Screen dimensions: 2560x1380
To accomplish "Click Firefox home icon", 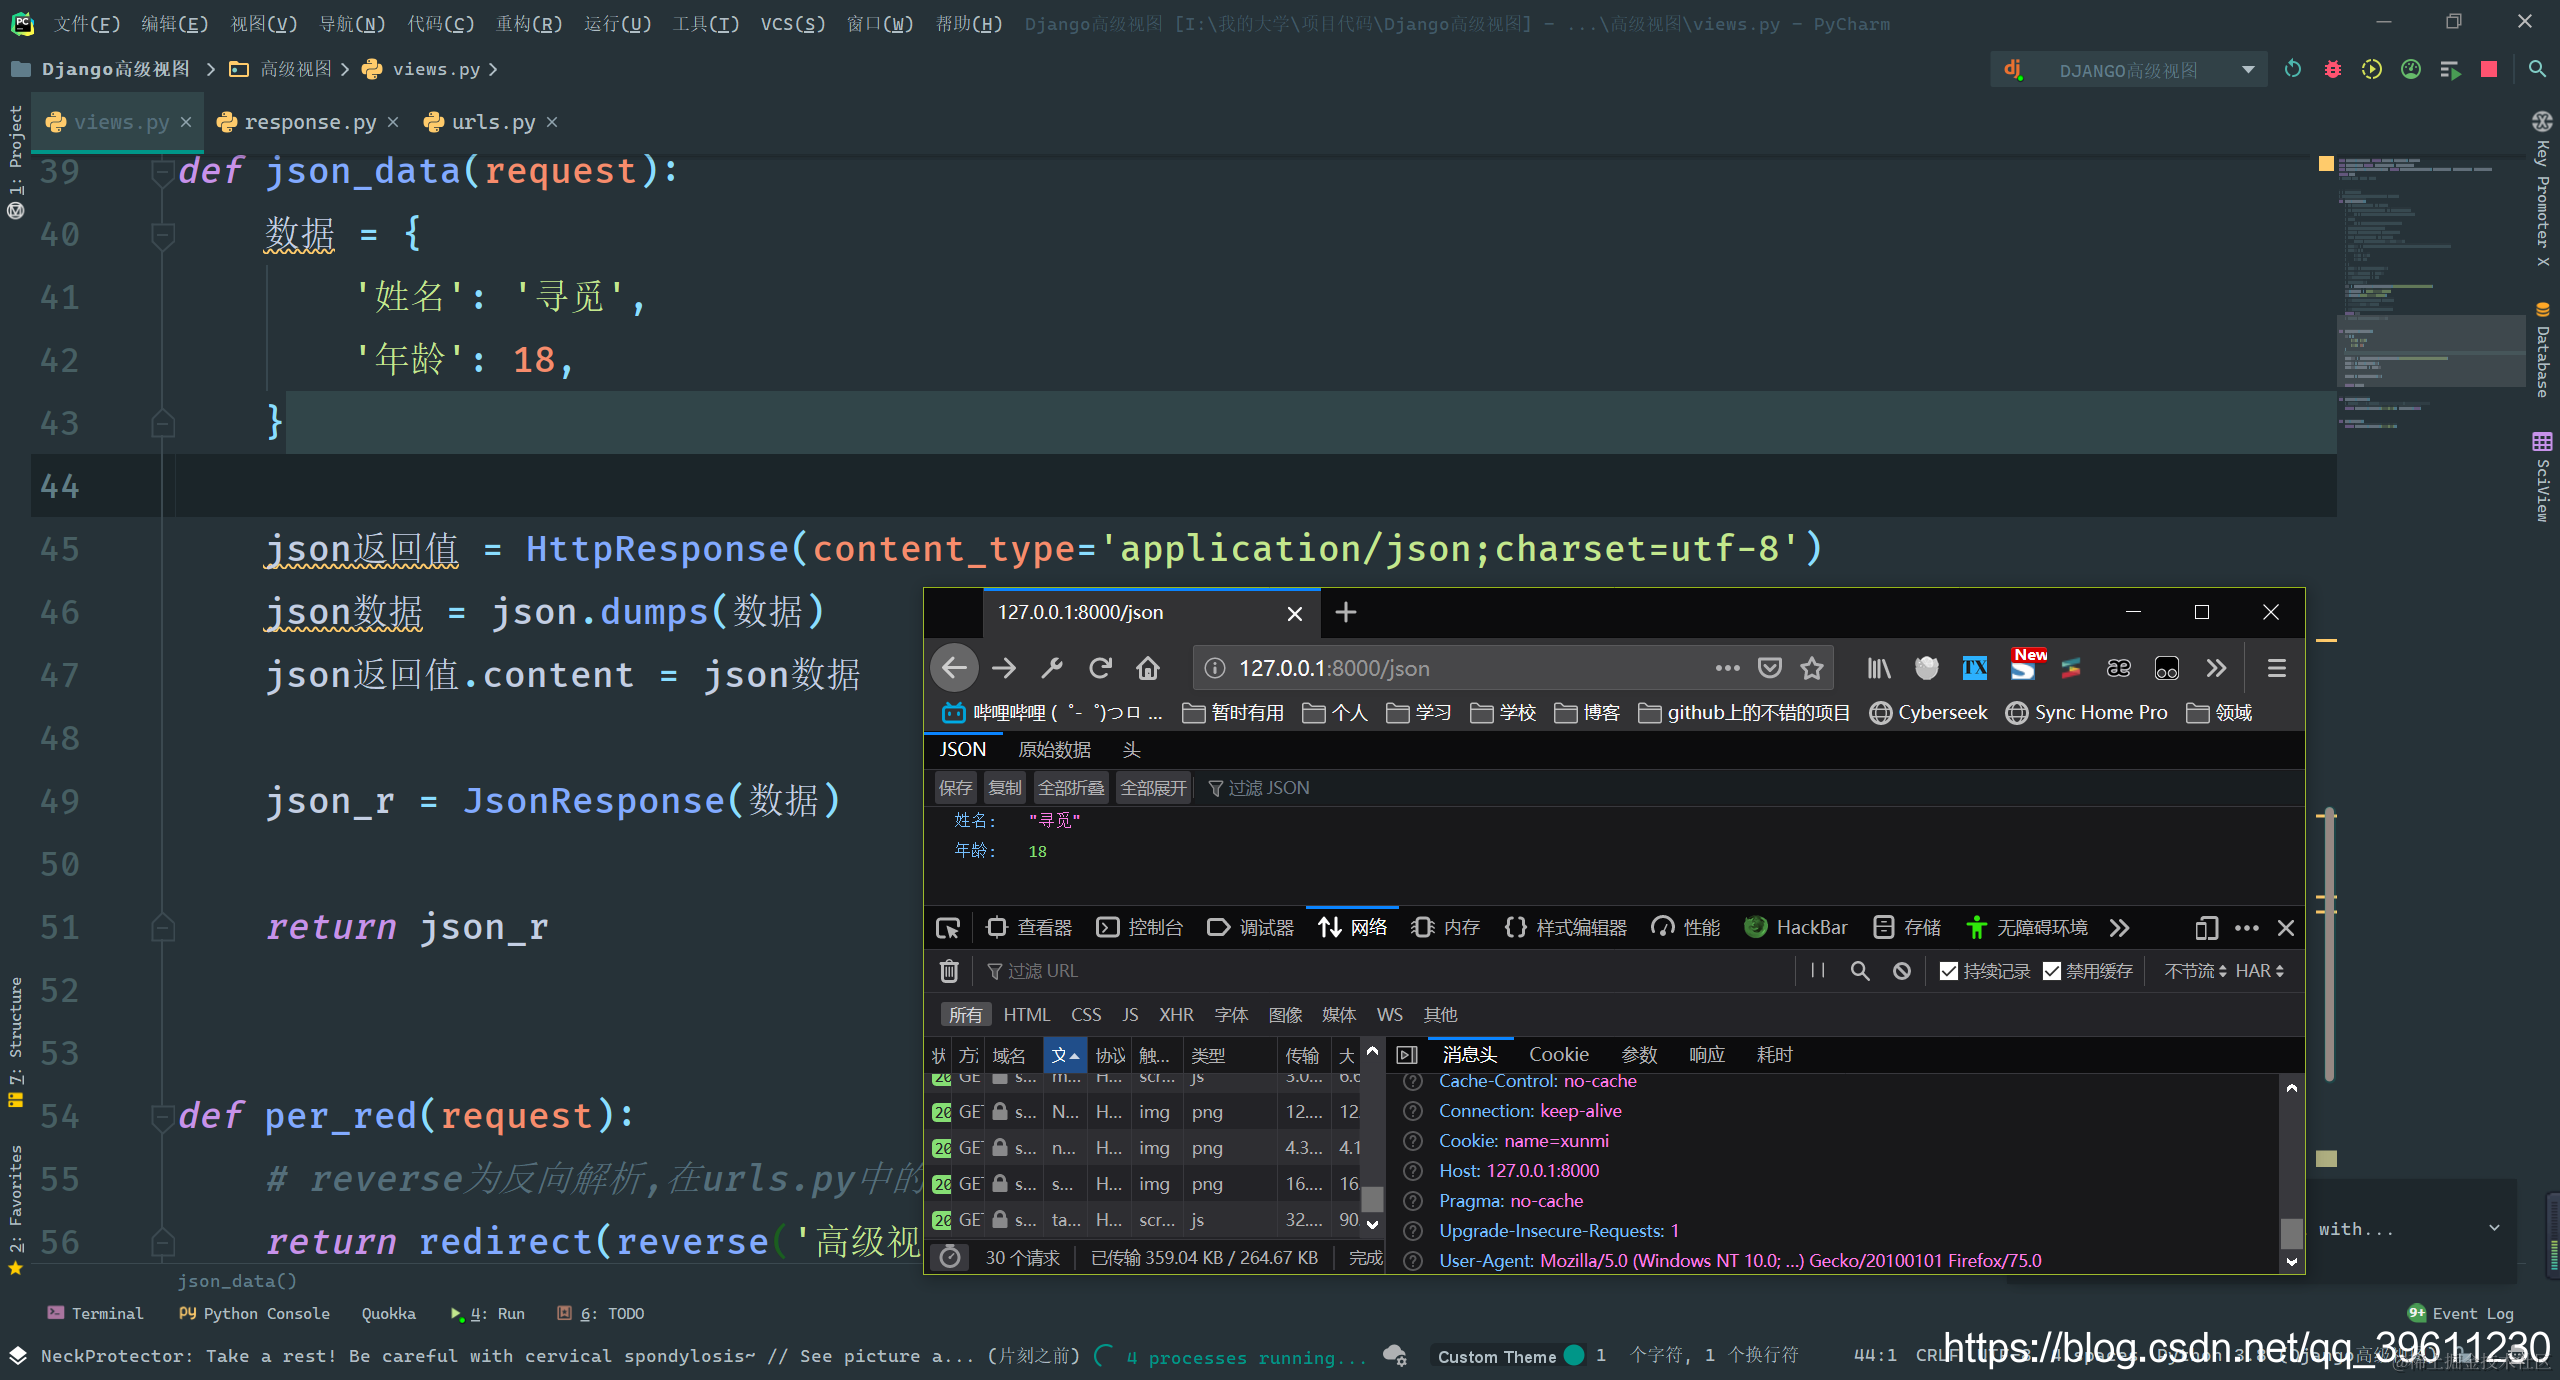I will click(x=1148, y=668).
